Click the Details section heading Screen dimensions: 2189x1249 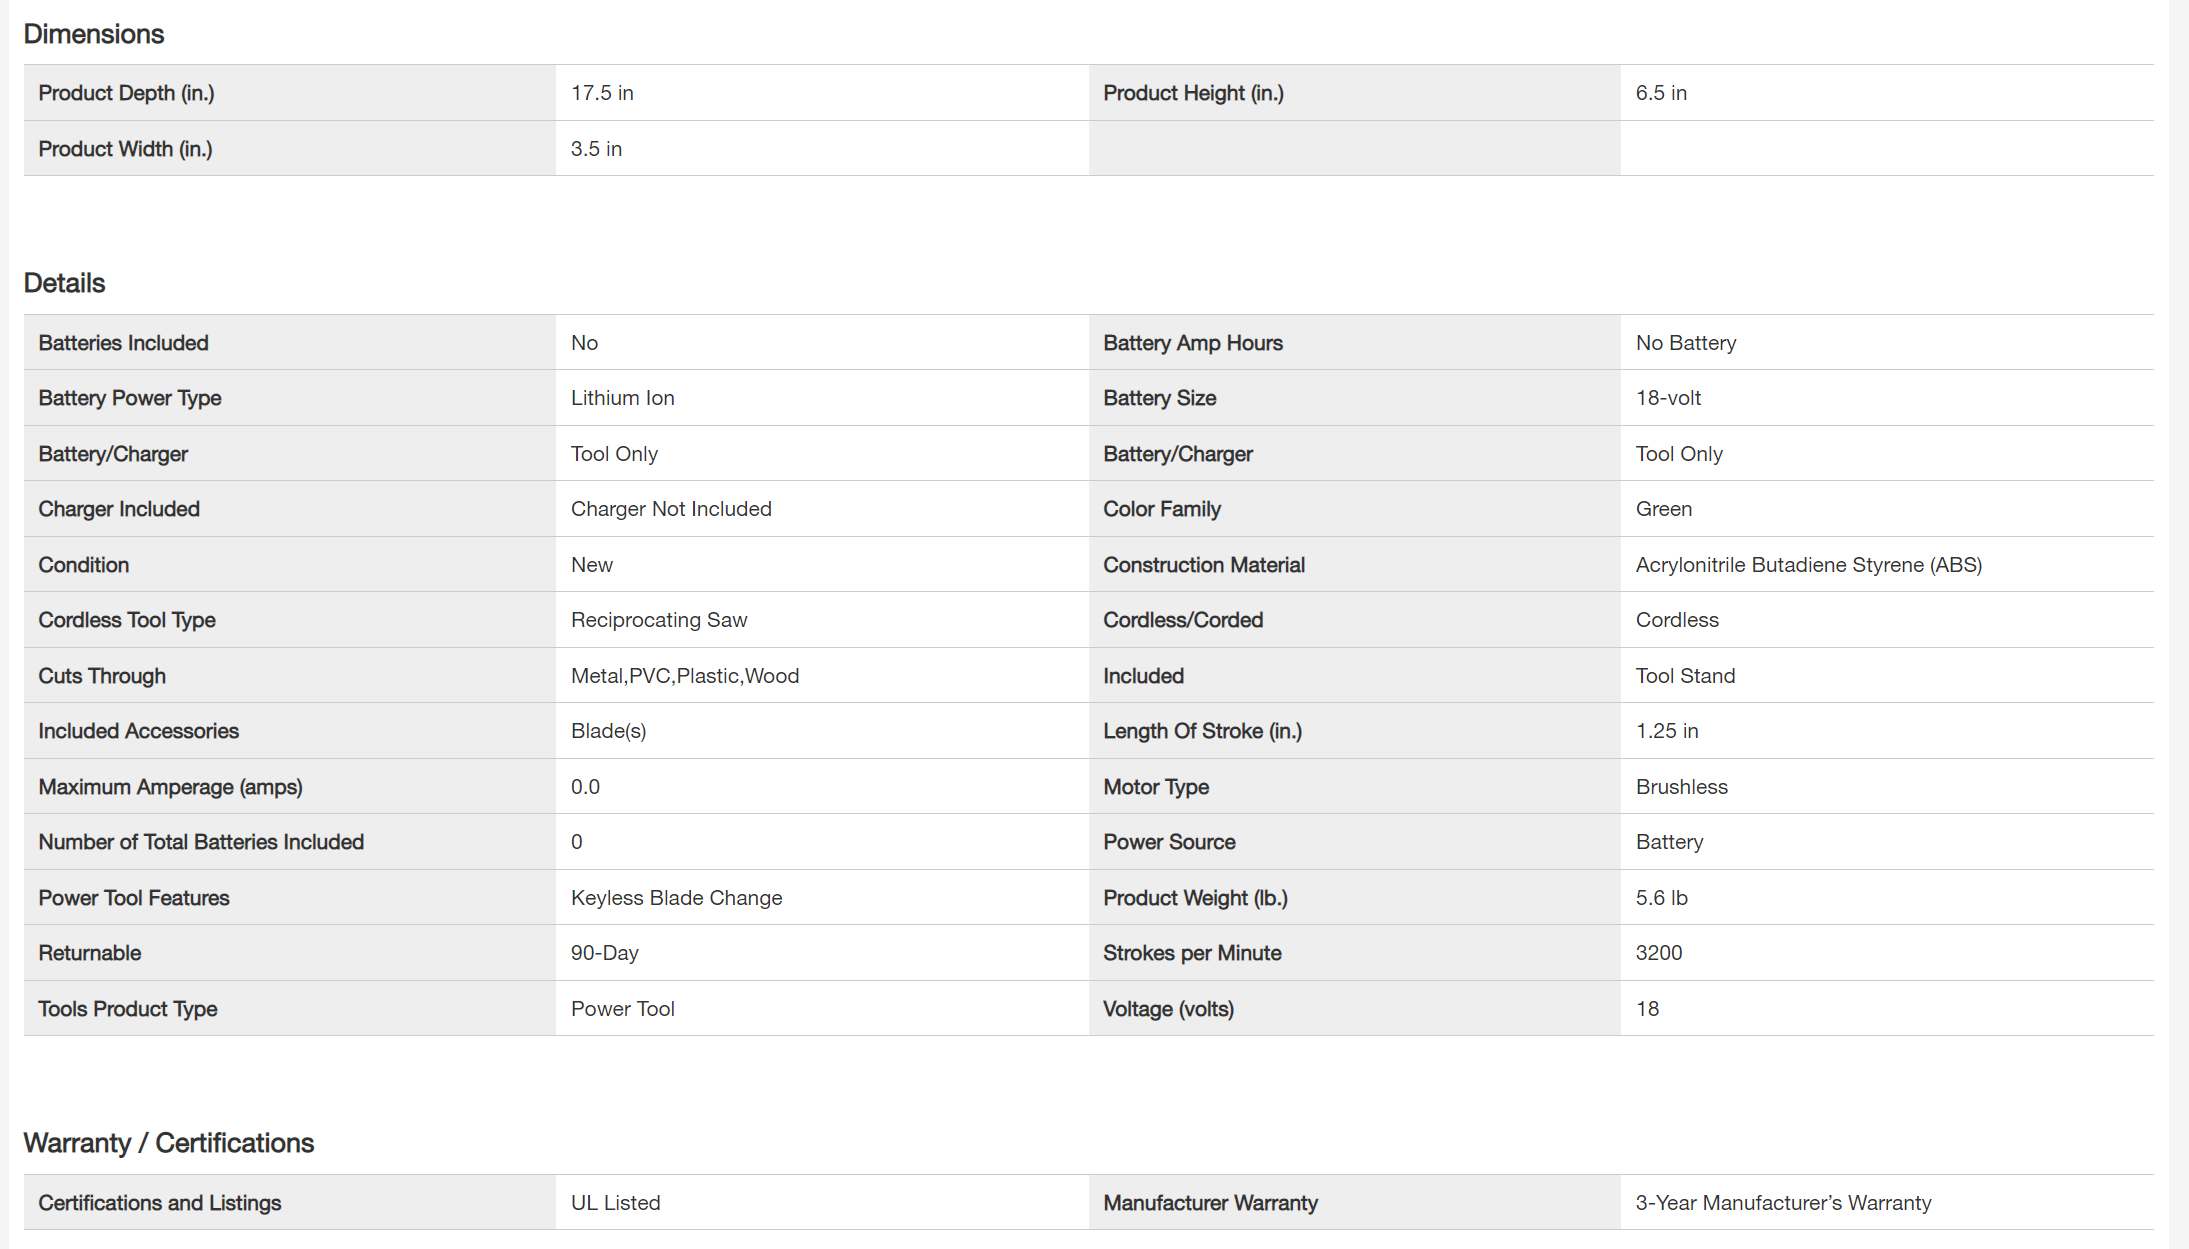[x=64, y=283]
